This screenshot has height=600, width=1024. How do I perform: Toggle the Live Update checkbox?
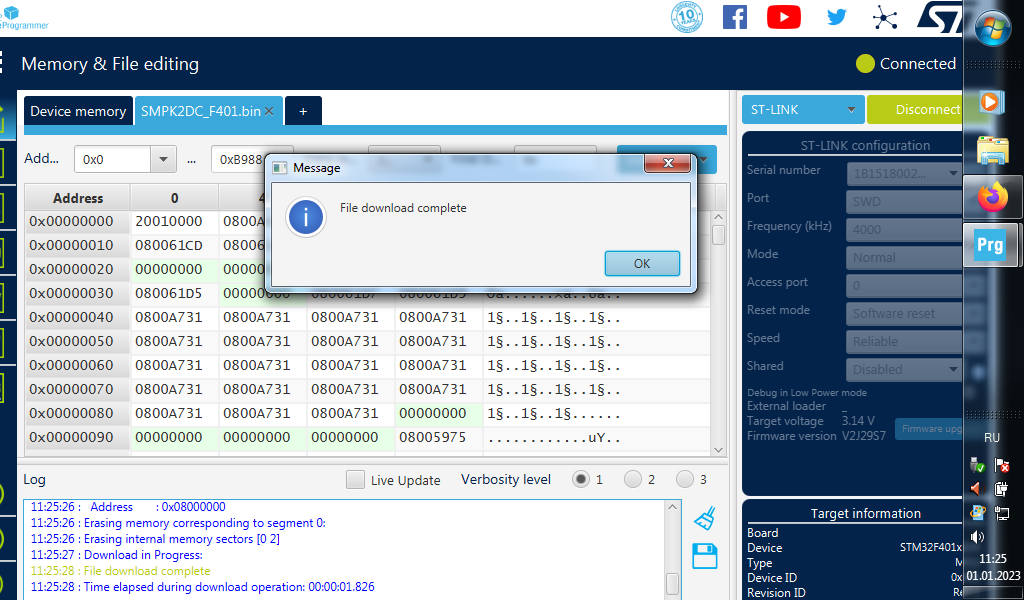coord(355,480)
